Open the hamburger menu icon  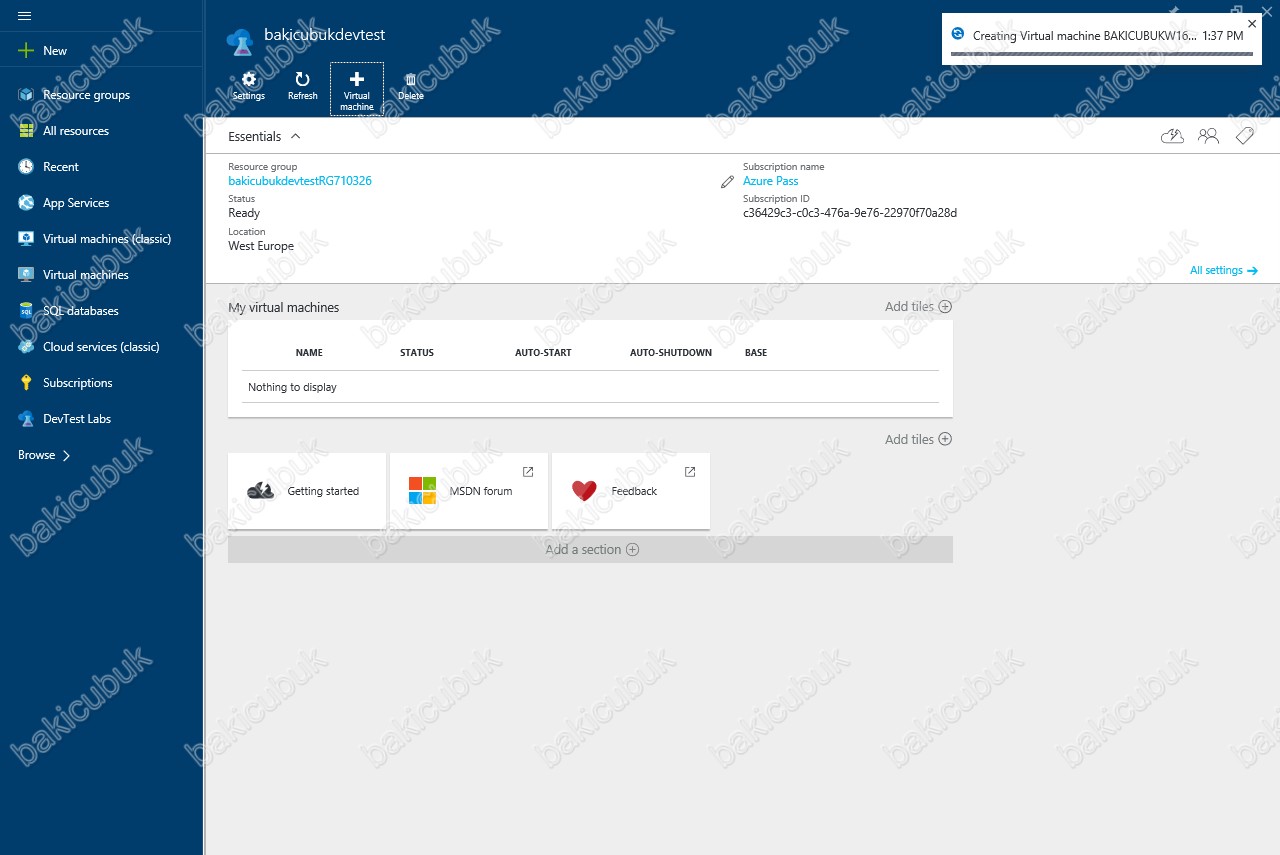25,16
